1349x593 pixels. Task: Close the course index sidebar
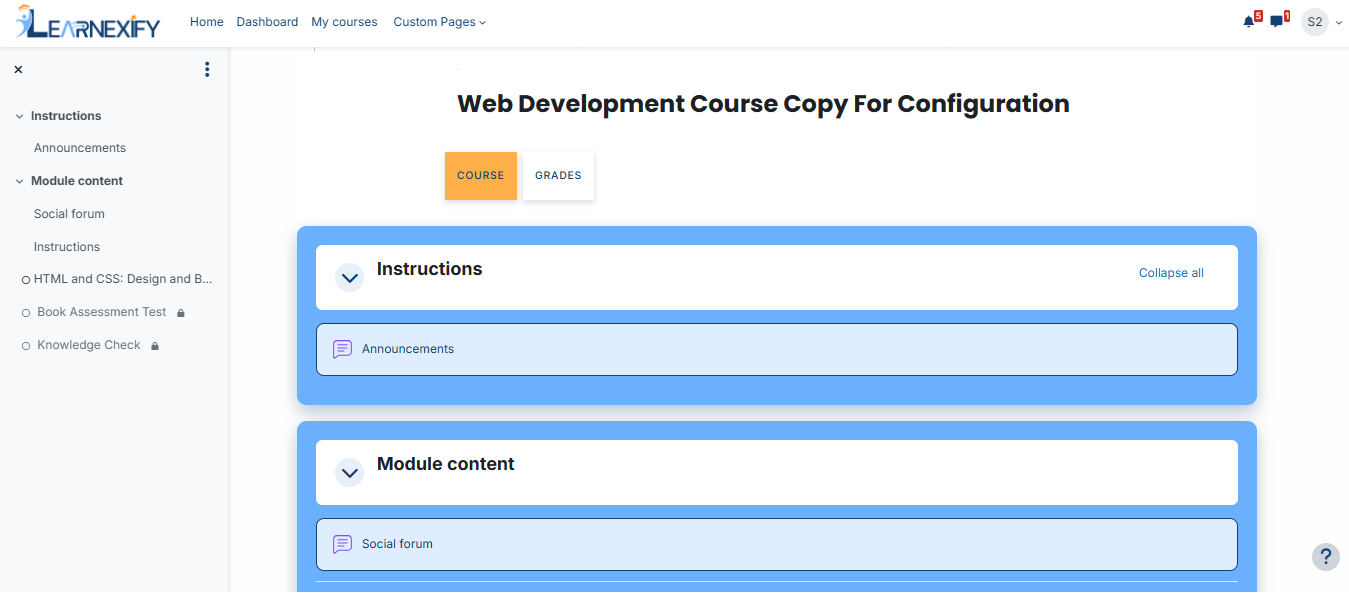pyautogui.click(x=18, y=70)
